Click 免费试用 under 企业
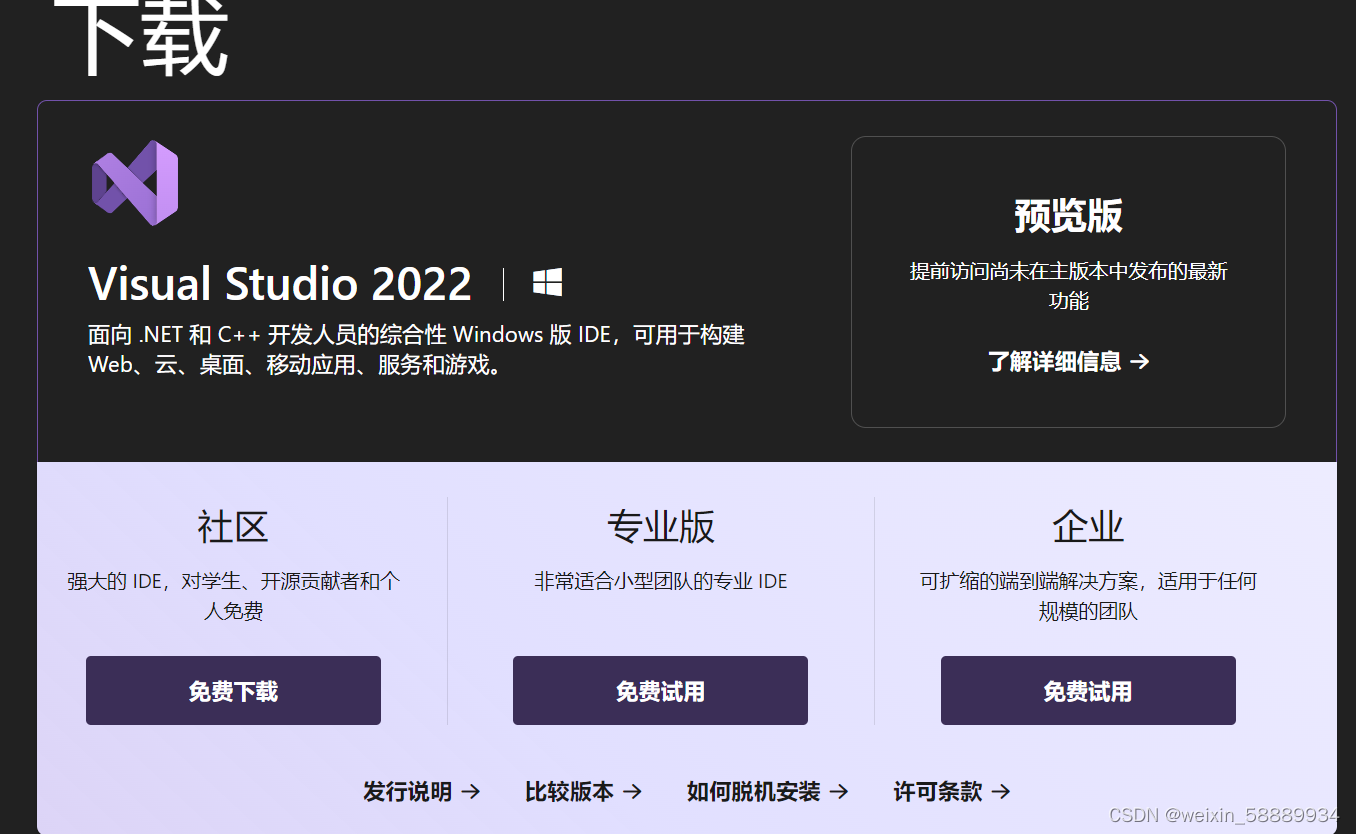Image resolution: width=1356 pixels, height=834 pixels. point(1088,690)
